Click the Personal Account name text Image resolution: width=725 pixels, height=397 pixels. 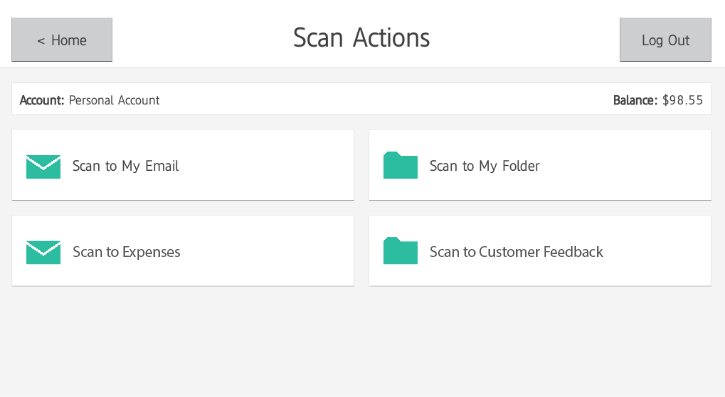click(114, 100)
